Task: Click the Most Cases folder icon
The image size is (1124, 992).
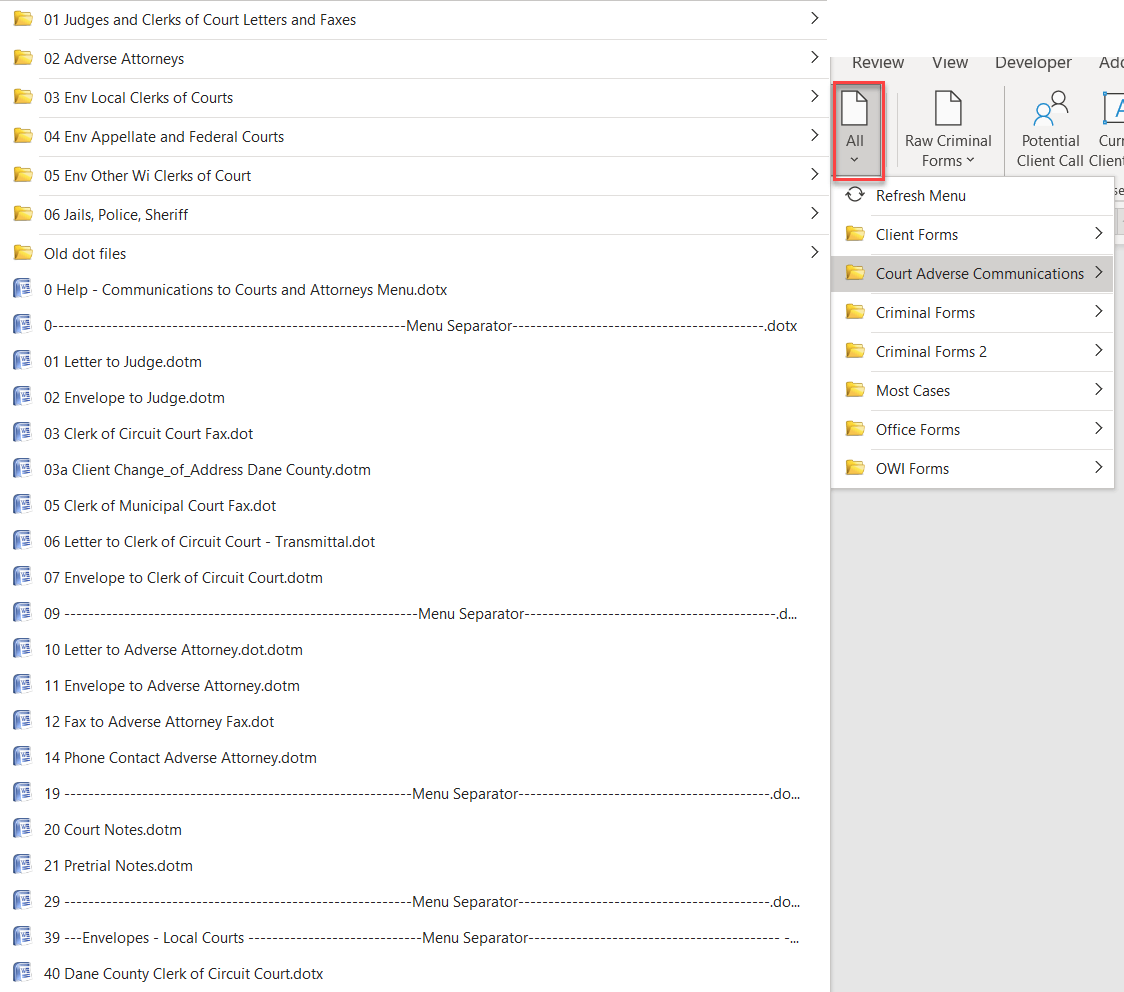Action: (854, 390)
